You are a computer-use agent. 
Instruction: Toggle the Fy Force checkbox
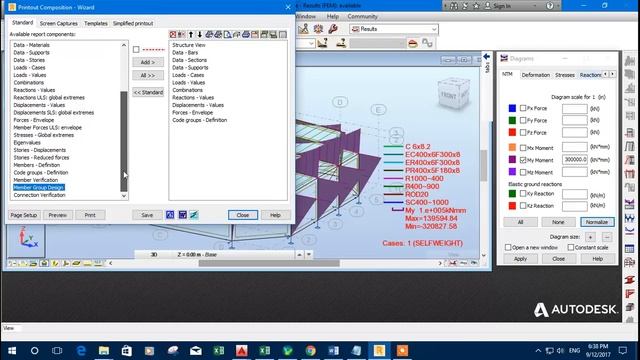523,120
